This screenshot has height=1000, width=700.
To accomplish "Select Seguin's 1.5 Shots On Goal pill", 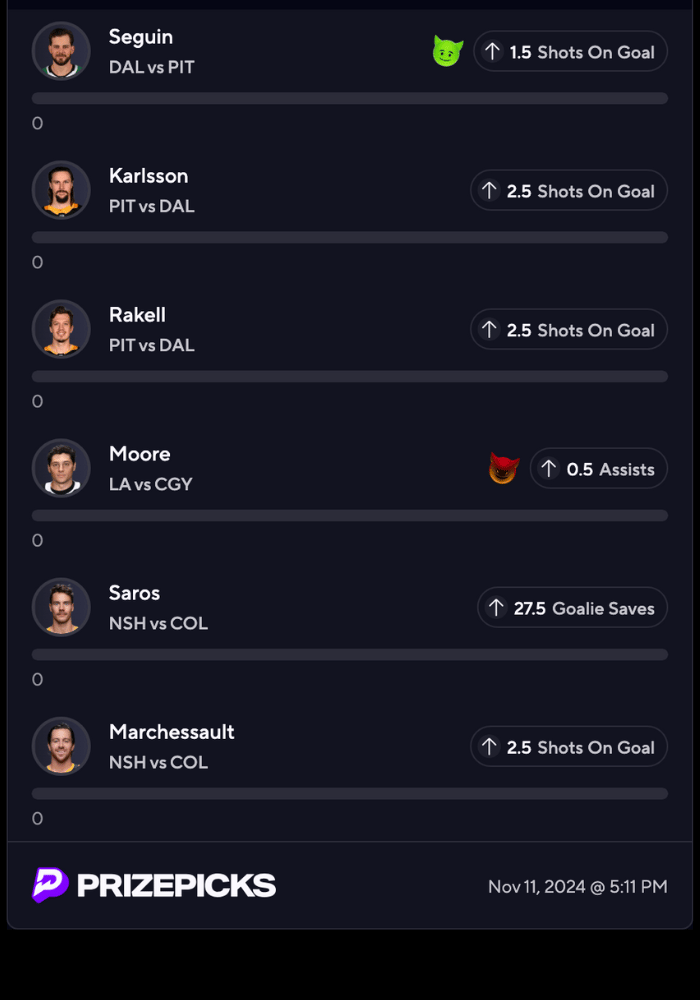I will (x=570, y=52).
